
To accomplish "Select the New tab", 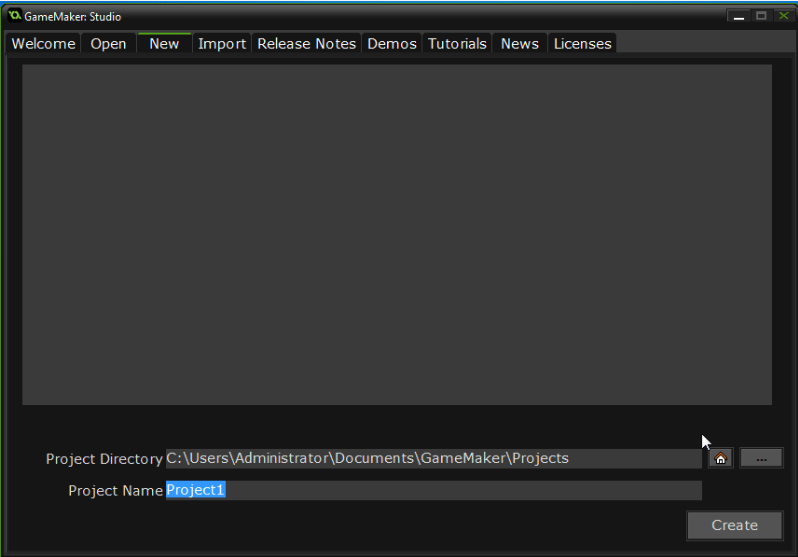I will click(164, 43).
